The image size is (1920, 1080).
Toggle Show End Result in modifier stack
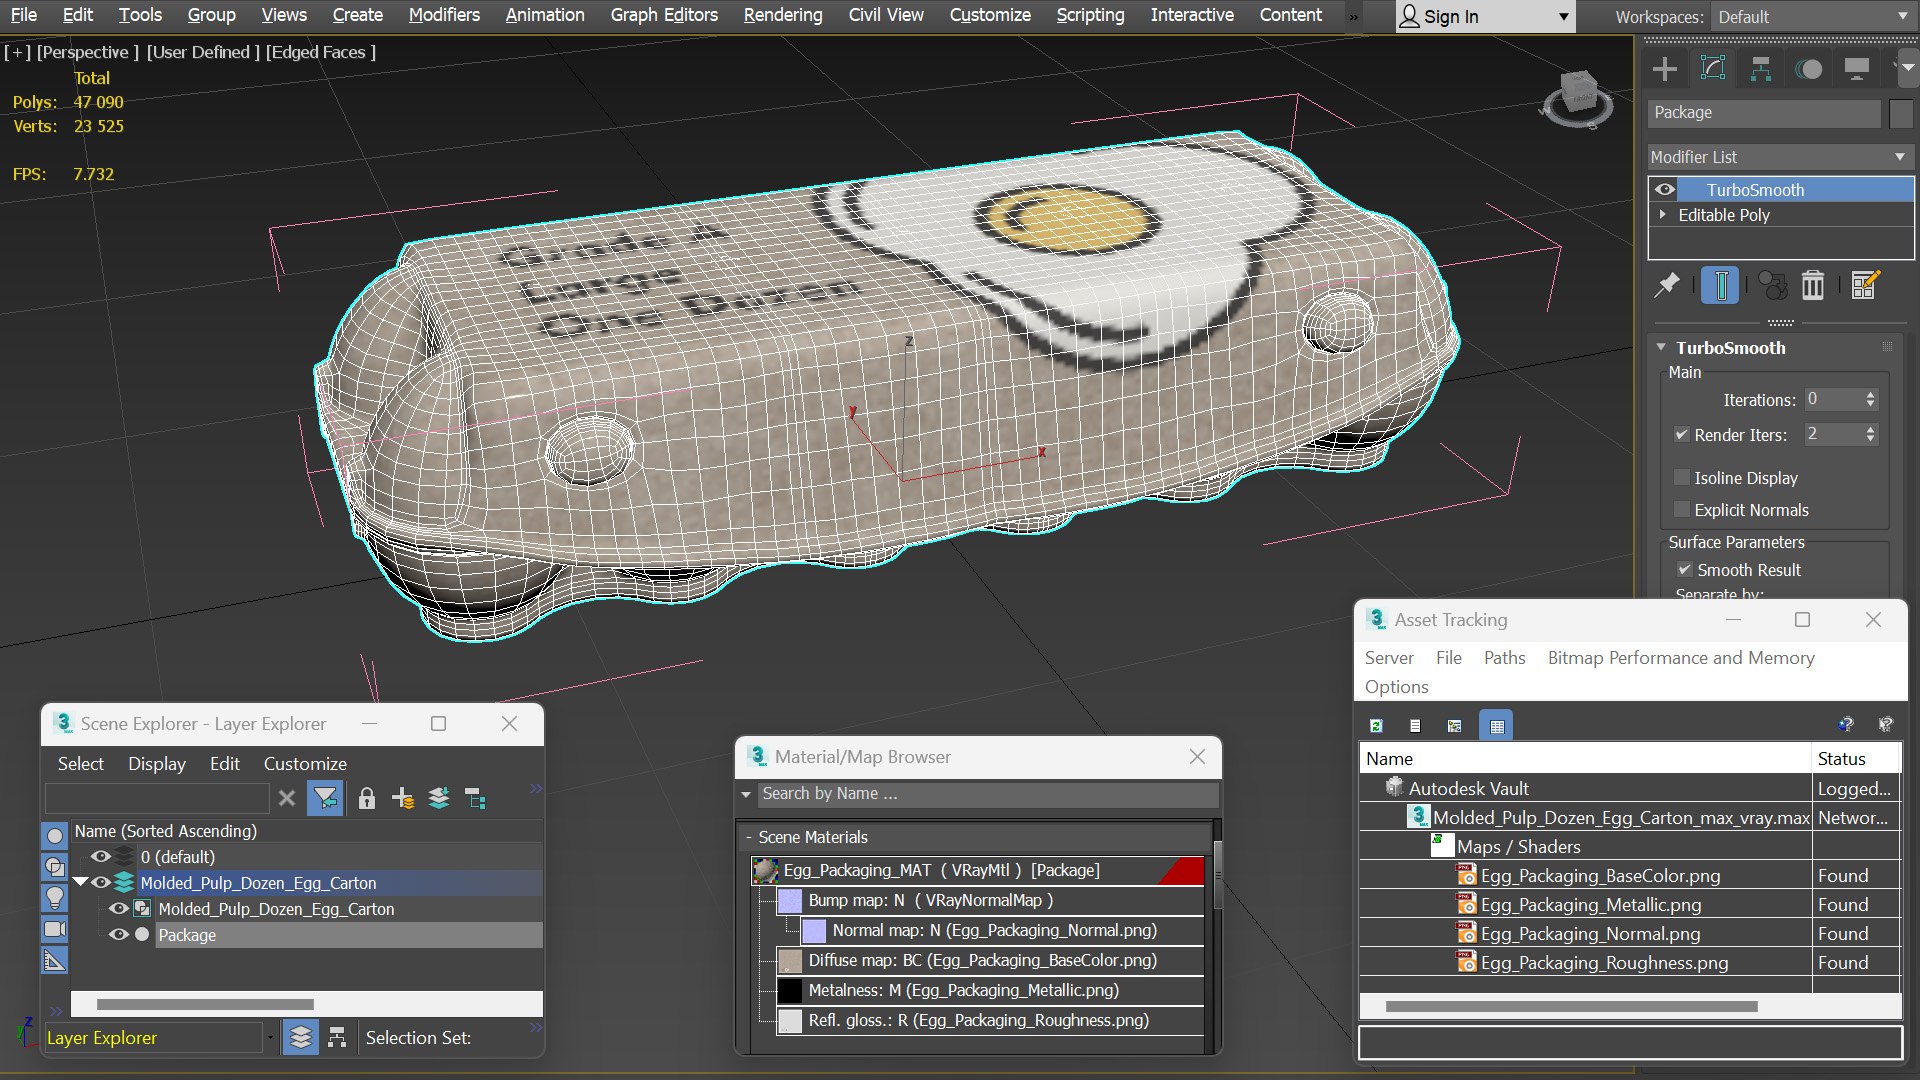pyautogui.click(x=1721, y=286)
